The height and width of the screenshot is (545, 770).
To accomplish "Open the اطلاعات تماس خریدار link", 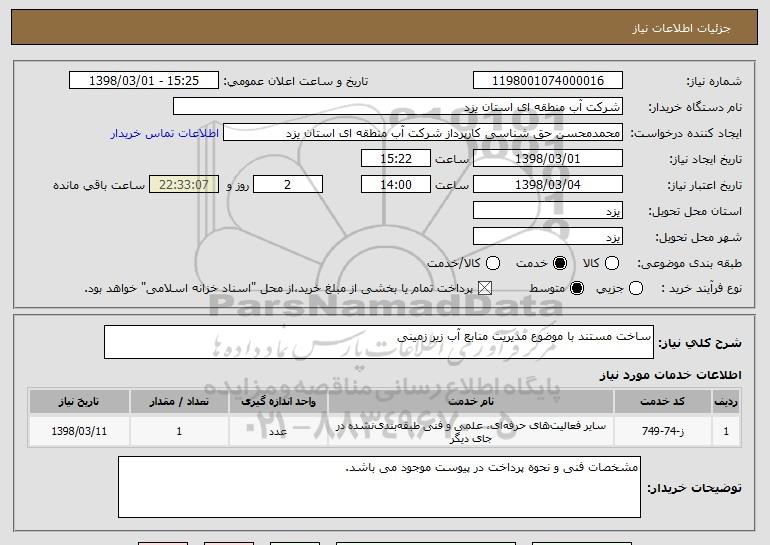I will (165, 134).
